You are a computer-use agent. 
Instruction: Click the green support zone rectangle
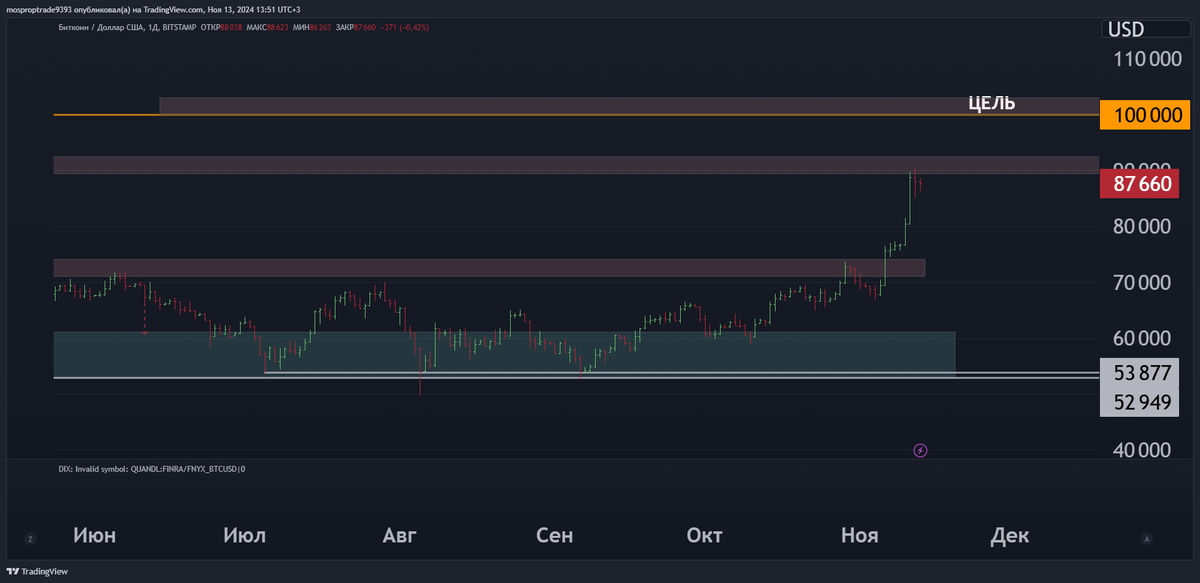coord(500,354)
